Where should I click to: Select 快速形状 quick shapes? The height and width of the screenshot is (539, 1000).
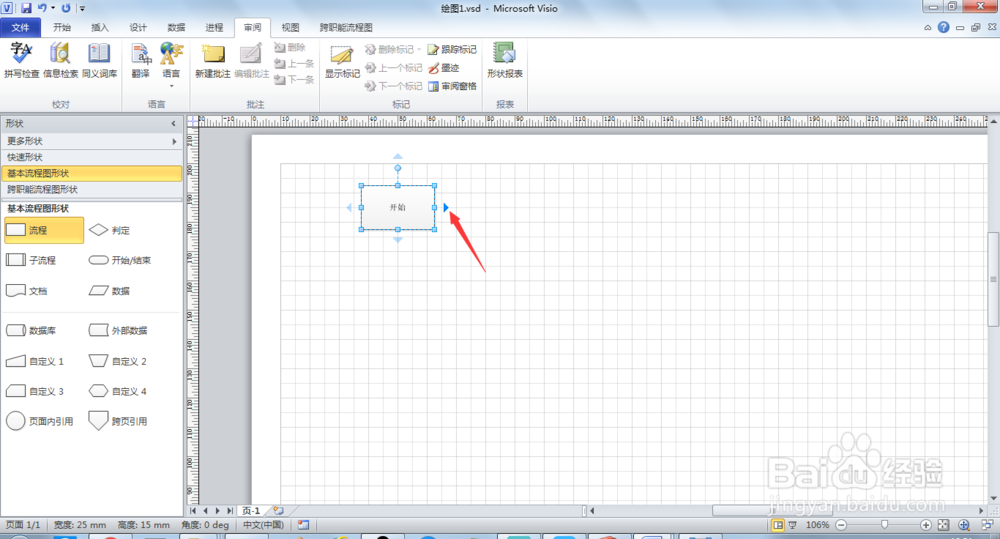click(x=91, y=157)
